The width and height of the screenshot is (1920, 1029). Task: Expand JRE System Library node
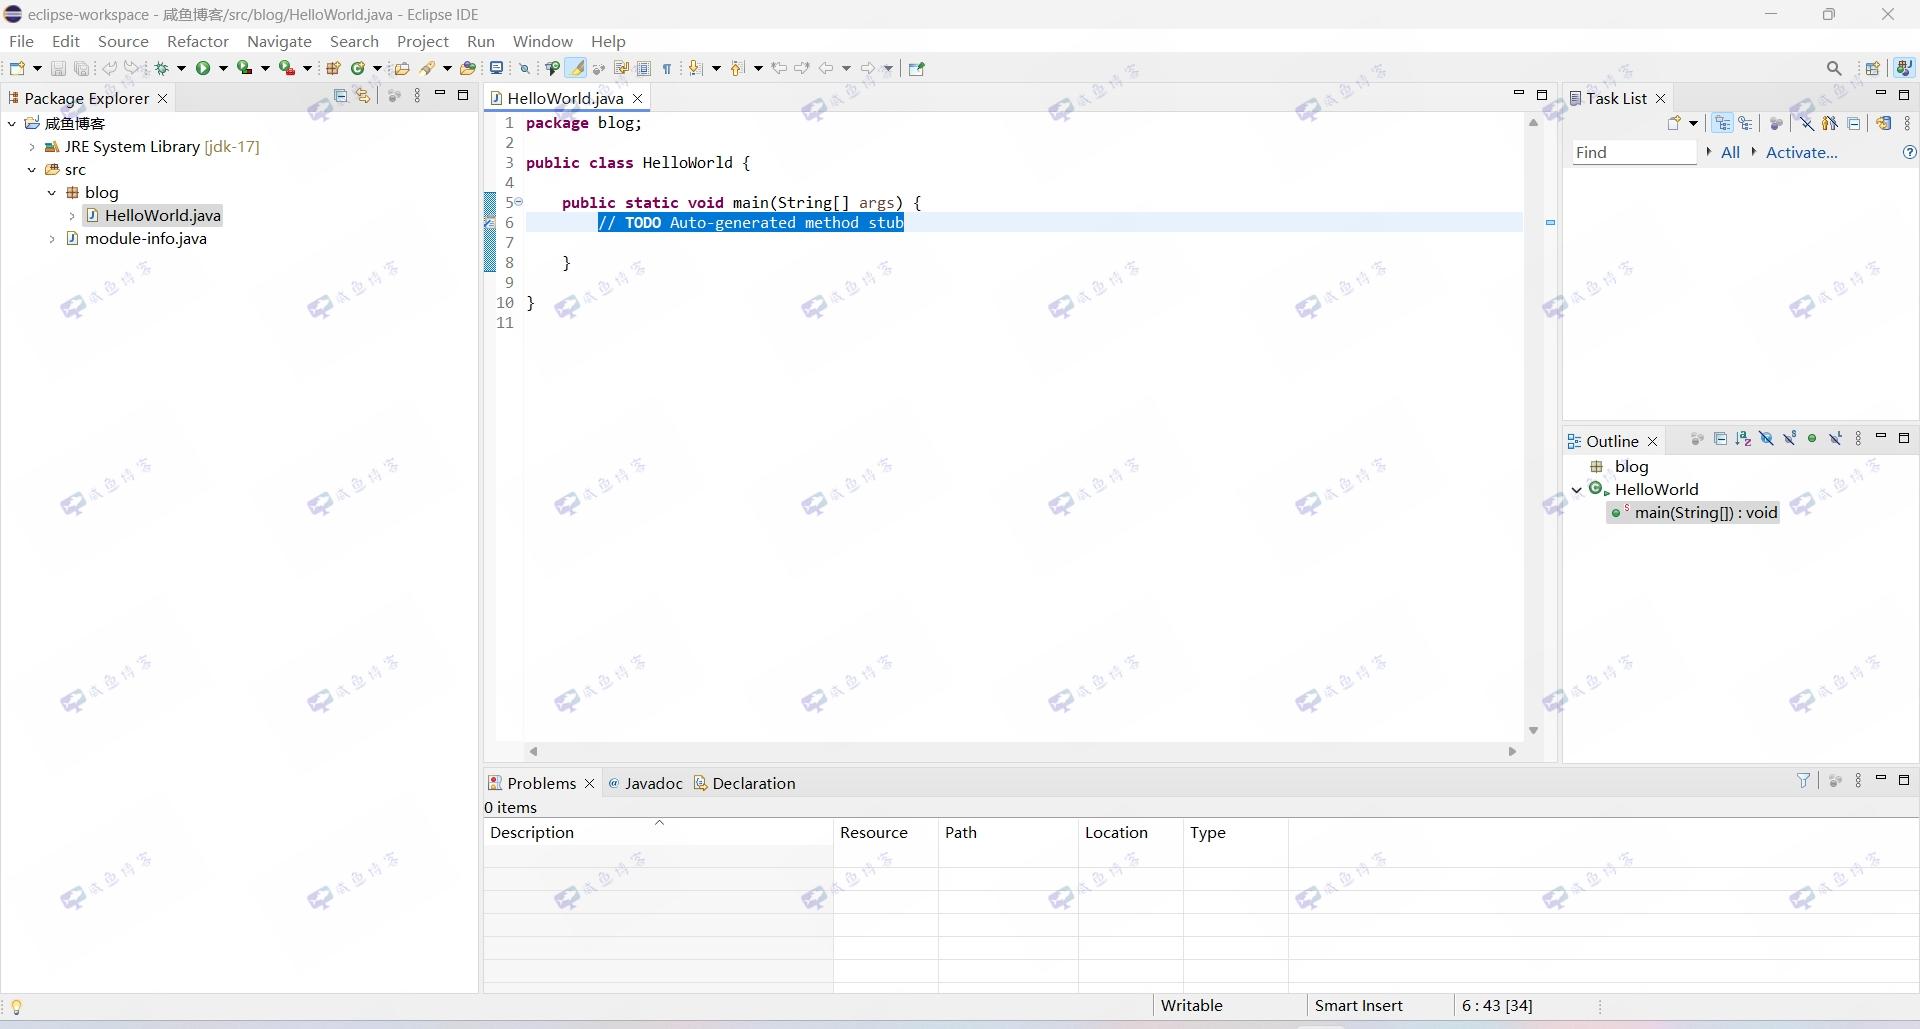(32, 146)
